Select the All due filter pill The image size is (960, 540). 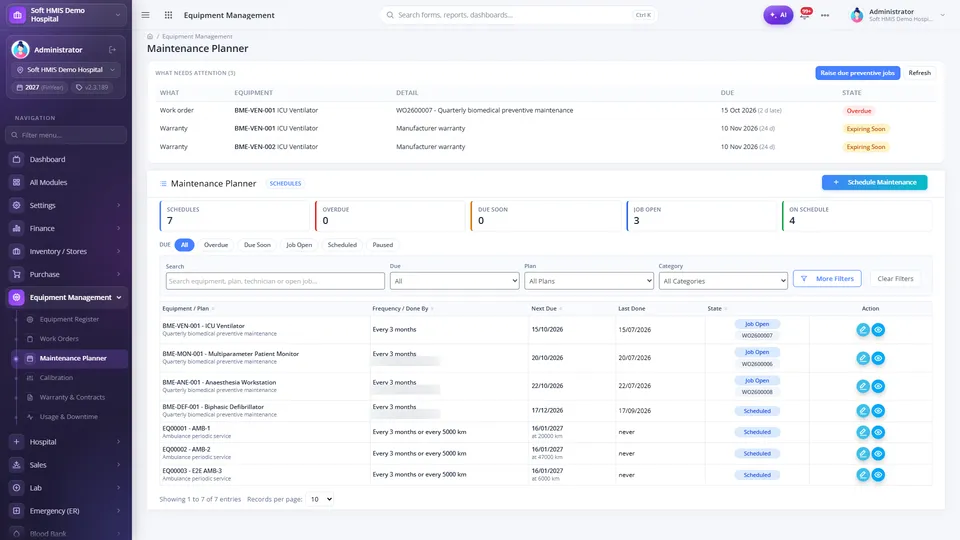[184, 245]
